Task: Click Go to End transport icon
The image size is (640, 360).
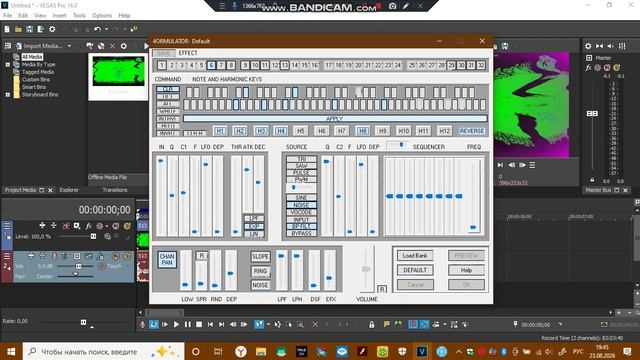Action: click(x=221, y=324)
